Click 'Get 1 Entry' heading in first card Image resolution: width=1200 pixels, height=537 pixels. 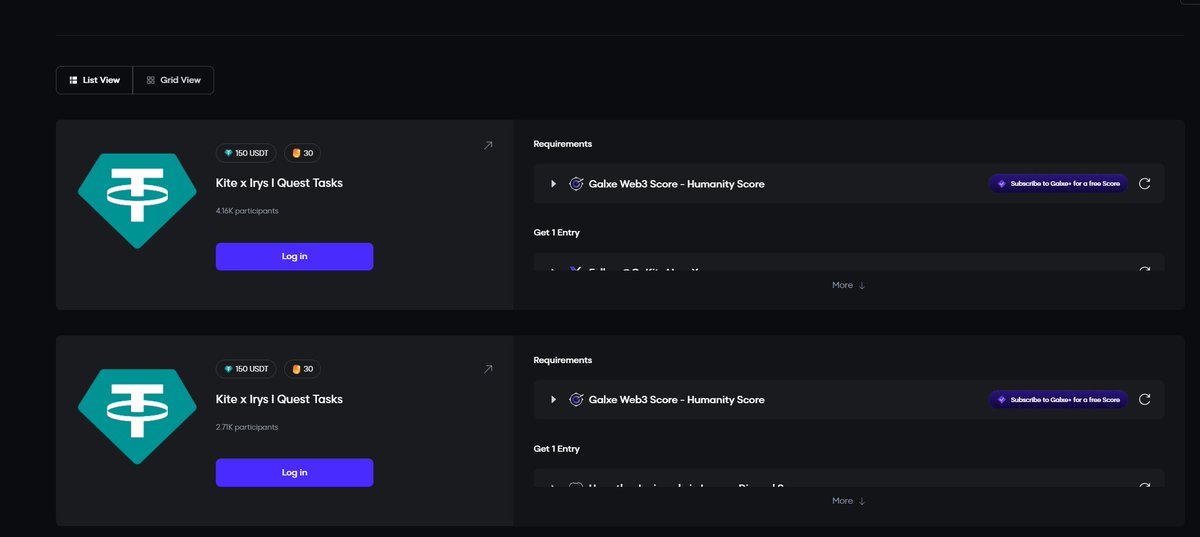point(557,233)
